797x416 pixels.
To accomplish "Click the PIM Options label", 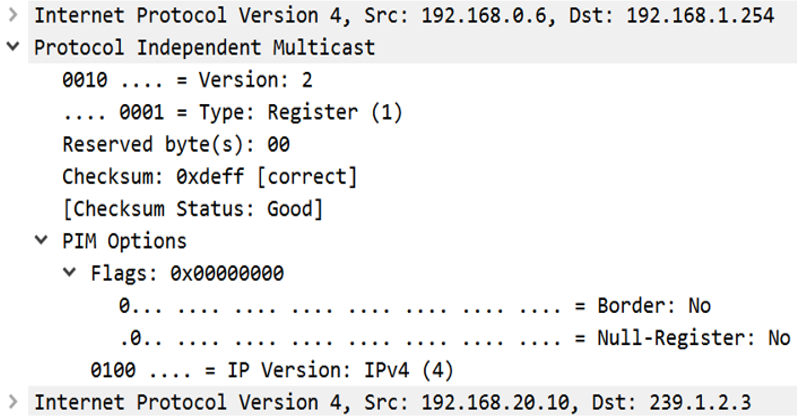I will pos(124,241).
